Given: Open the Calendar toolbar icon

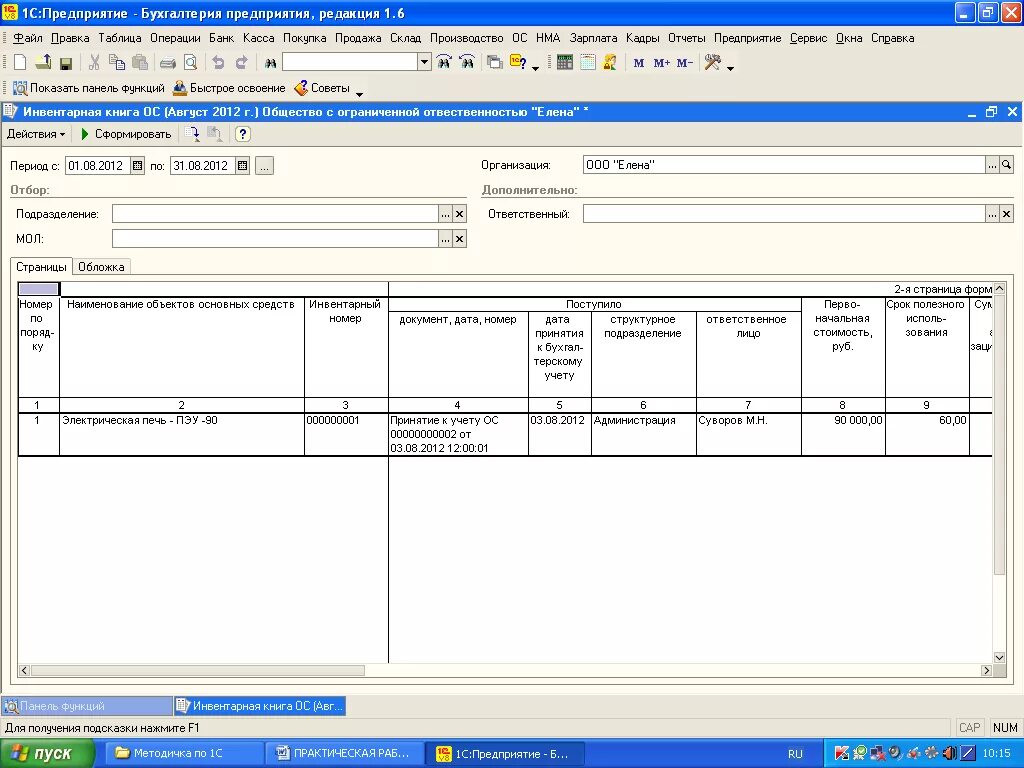Looking at the screenshot, I should (588, 63).
